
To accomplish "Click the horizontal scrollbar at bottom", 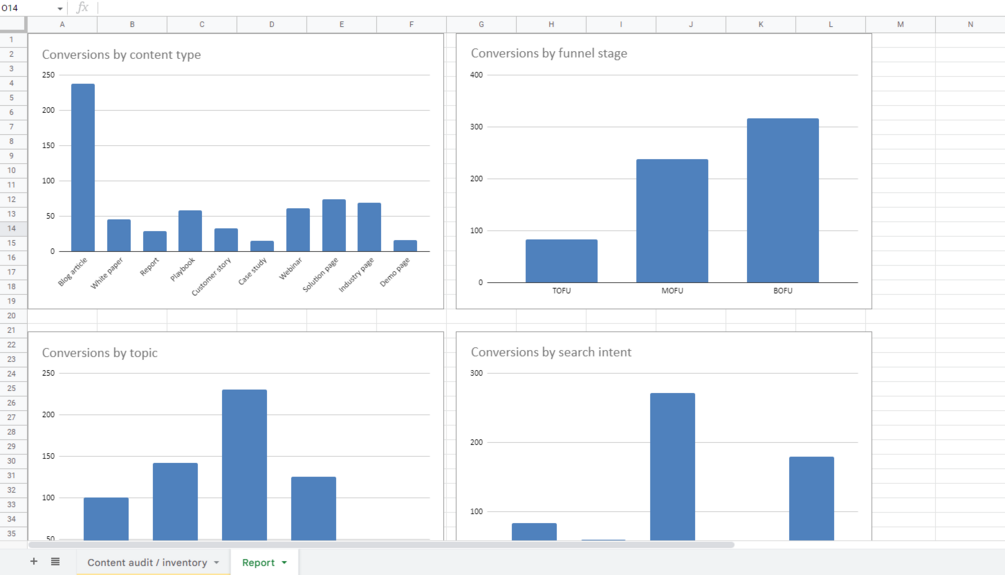I will (381, 545).
